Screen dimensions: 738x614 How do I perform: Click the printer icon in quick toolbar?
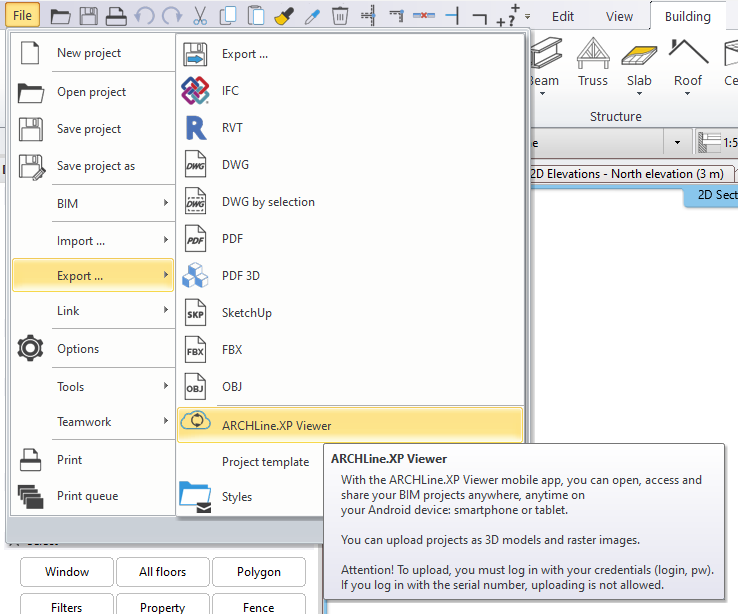pos(116,16)
